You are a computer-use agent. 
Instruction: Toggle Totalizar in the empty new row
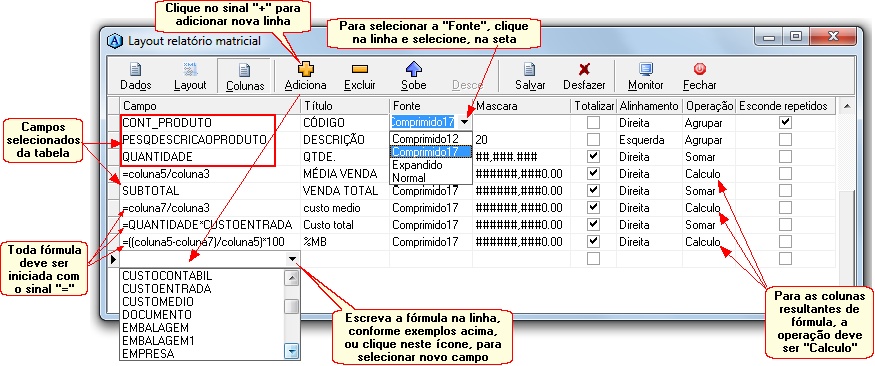tap(593, 259)
